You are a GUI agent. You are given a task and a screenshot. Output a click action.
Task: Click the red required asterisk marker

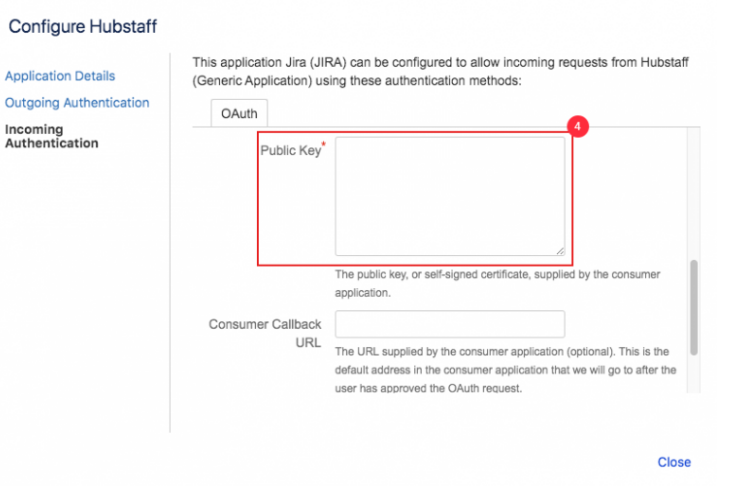click(323, 146)
